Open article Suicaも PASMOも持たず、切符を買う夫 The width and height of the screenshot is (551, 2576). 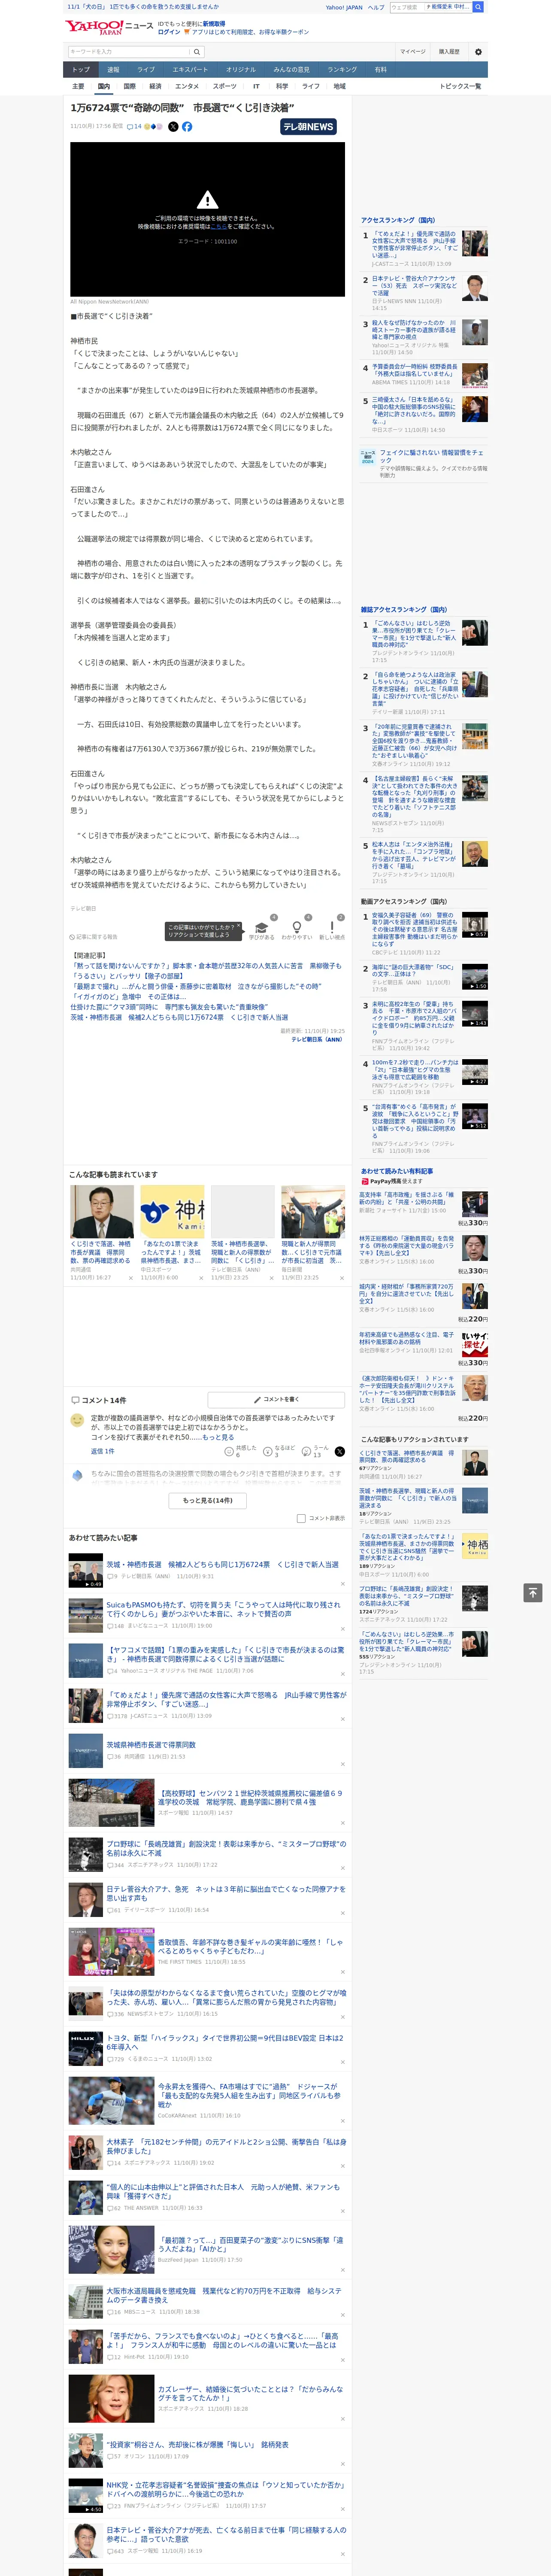(x=223, y=1609)
